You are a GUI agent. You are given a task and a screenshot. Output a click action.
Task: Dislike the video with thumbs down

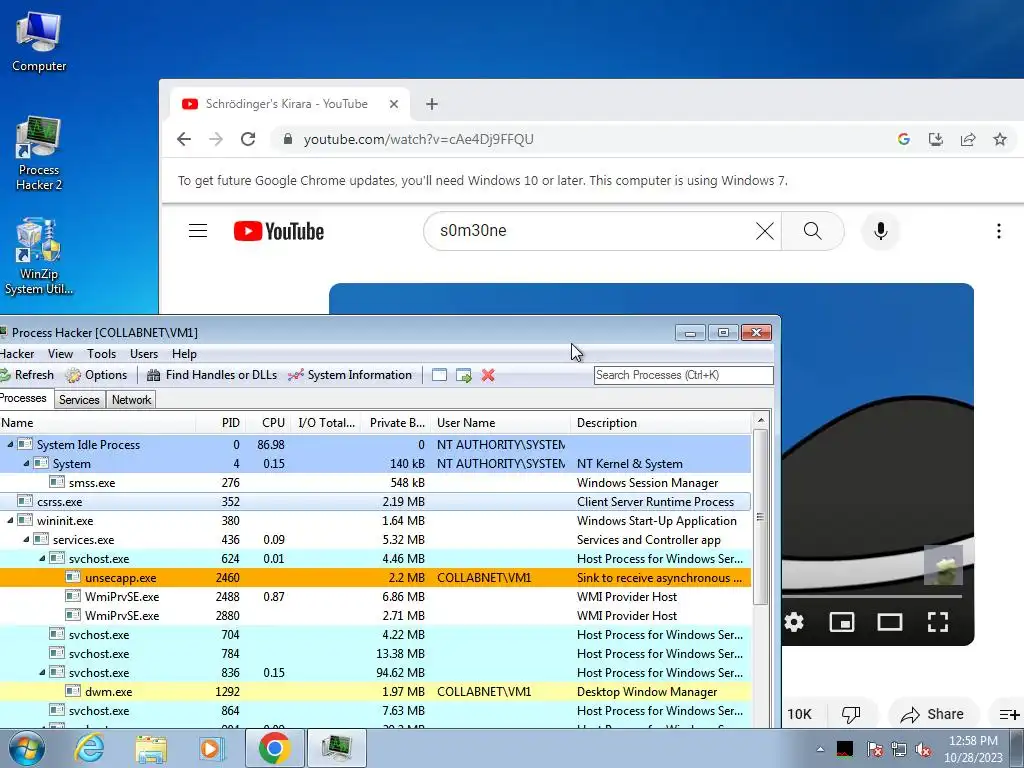point(851,714)
